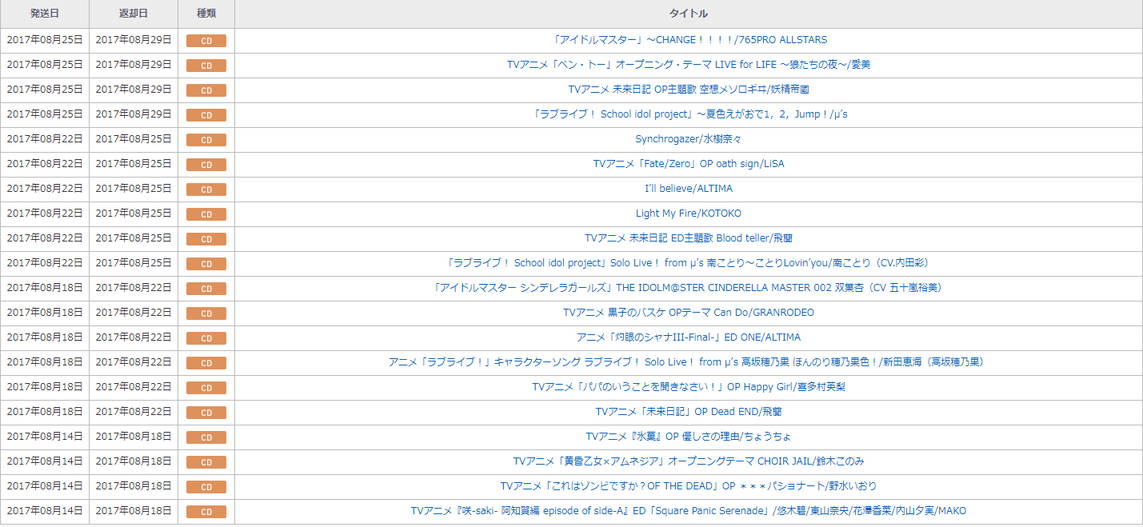Screen dimensions: 1143x527
Task: Select the 2017年08月22日 return date in Happy Girl row
Action: (x=133, y=386)
